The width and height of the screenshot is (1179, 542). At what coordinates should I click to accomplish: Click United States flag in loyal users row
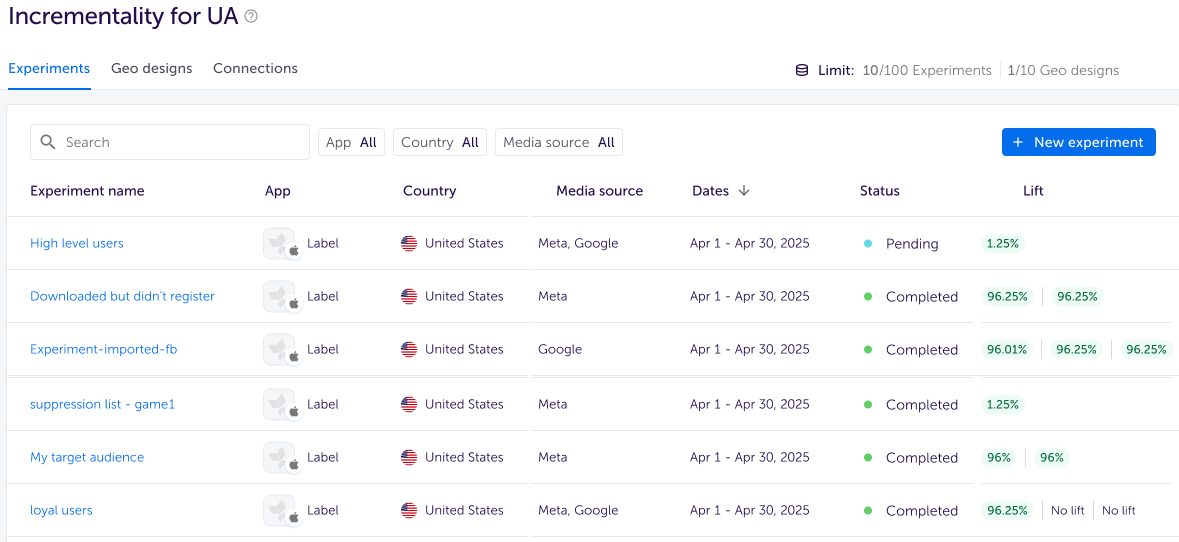[409, 510]
